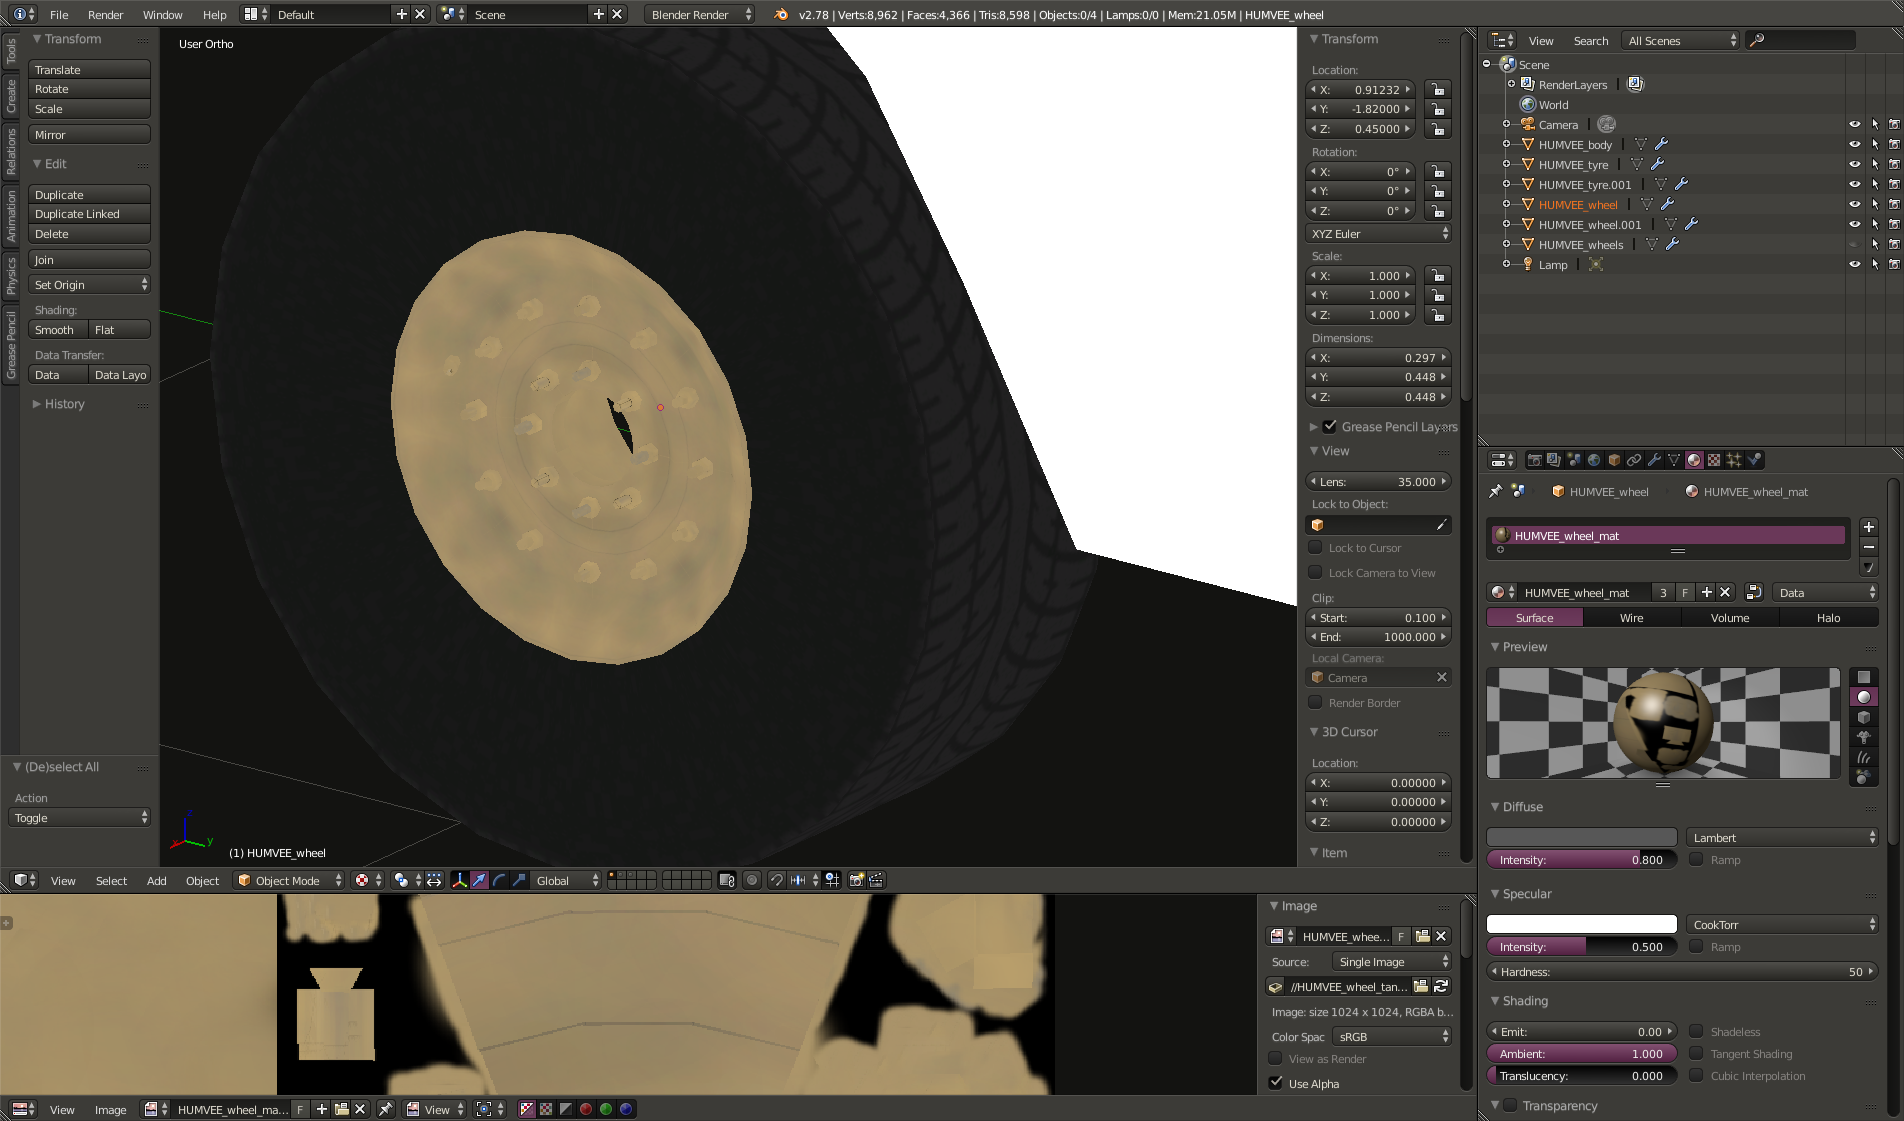Viewport: 1904px width, 1121px height.
Task: Open the Global orientation dropdown
Action: coord(566,880)
